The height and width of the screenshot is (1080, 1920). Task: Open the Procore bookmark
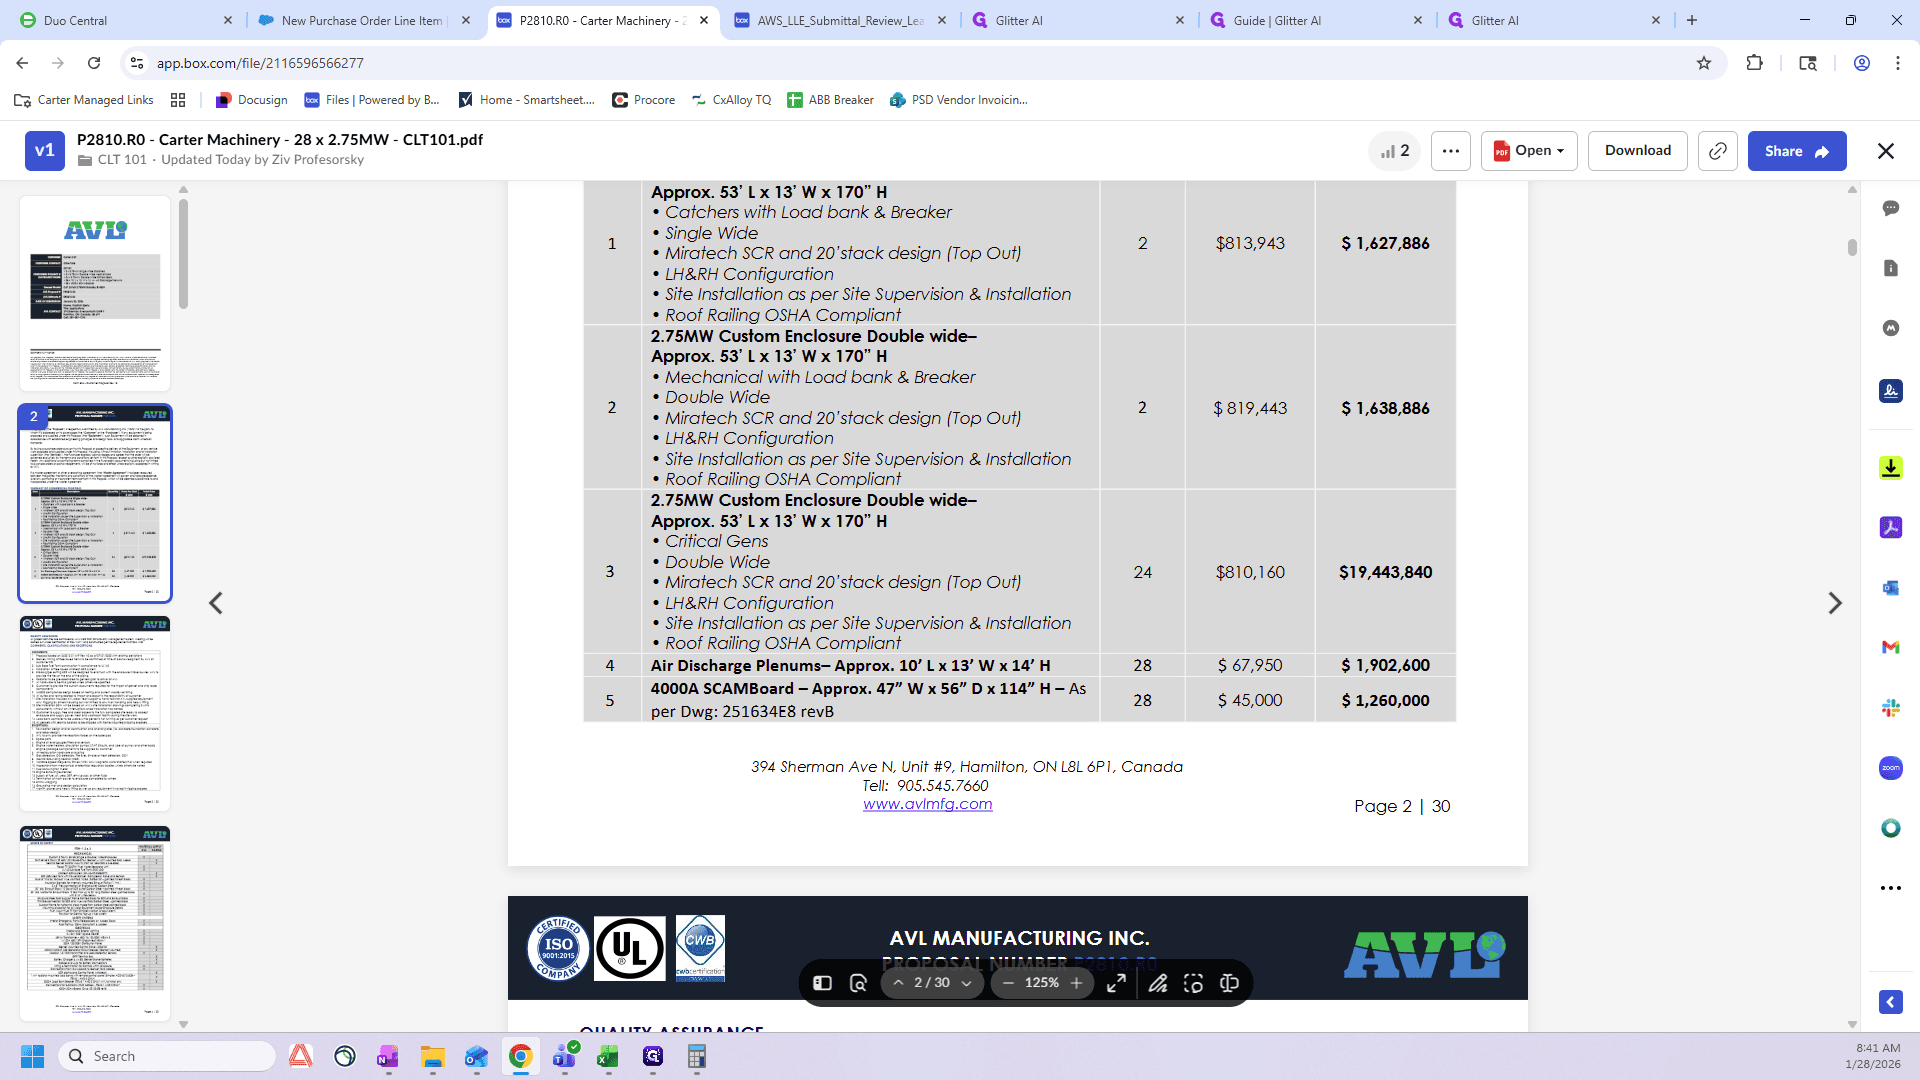(x=644, y=100)
